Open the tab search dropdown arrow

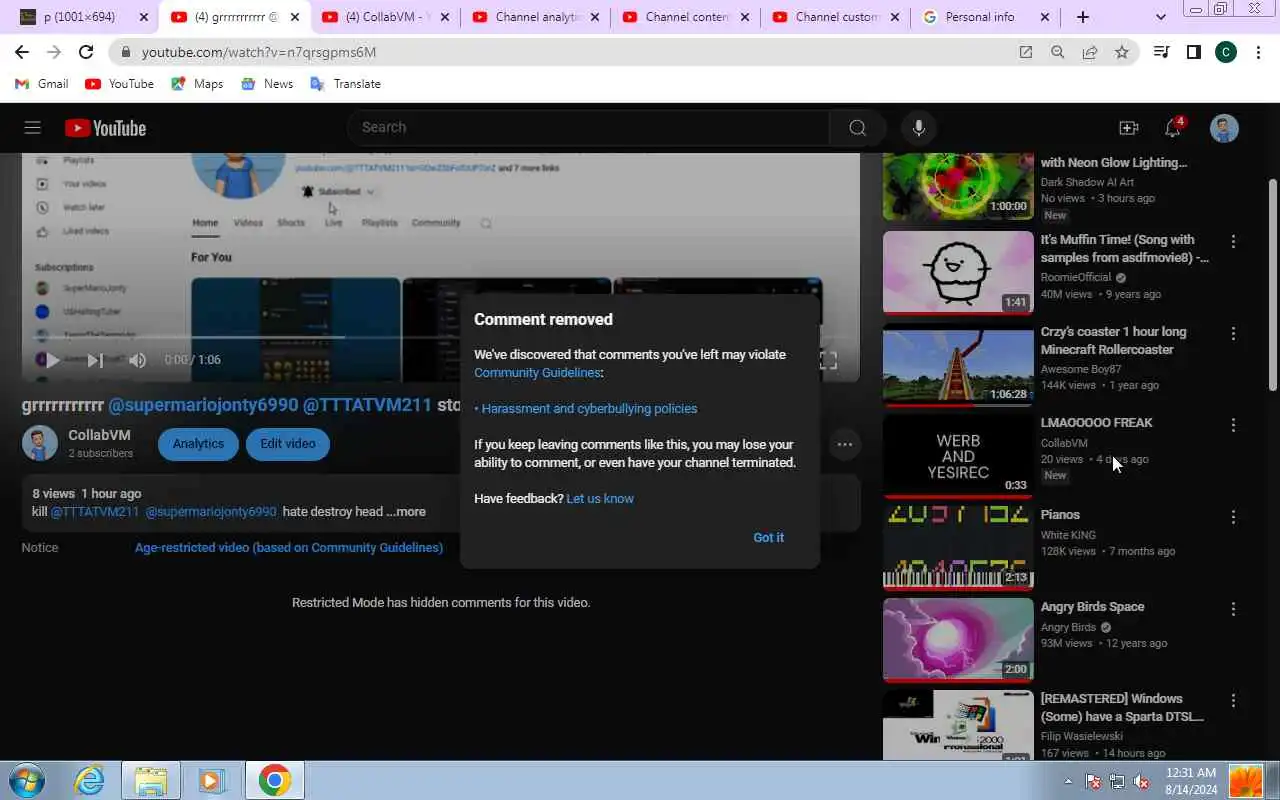pos(1160,17)
